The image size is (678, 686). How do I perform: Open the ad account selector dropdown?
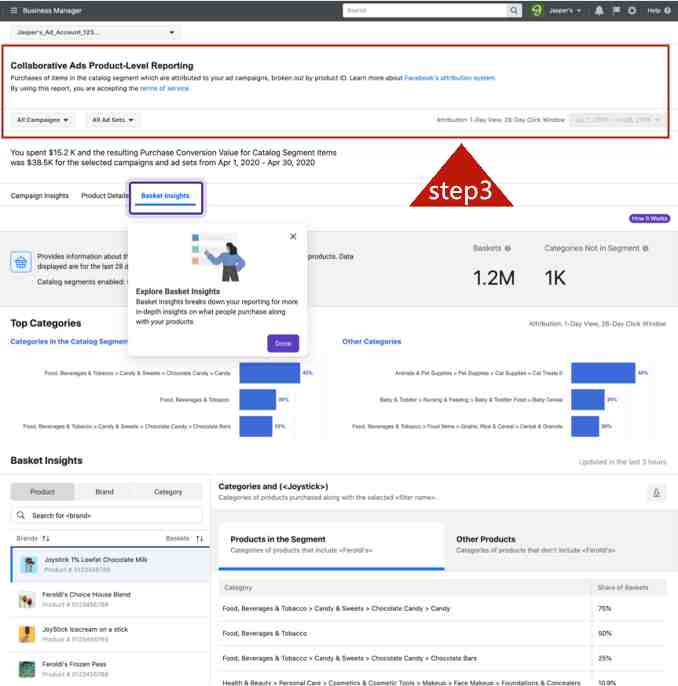[95, 32]
